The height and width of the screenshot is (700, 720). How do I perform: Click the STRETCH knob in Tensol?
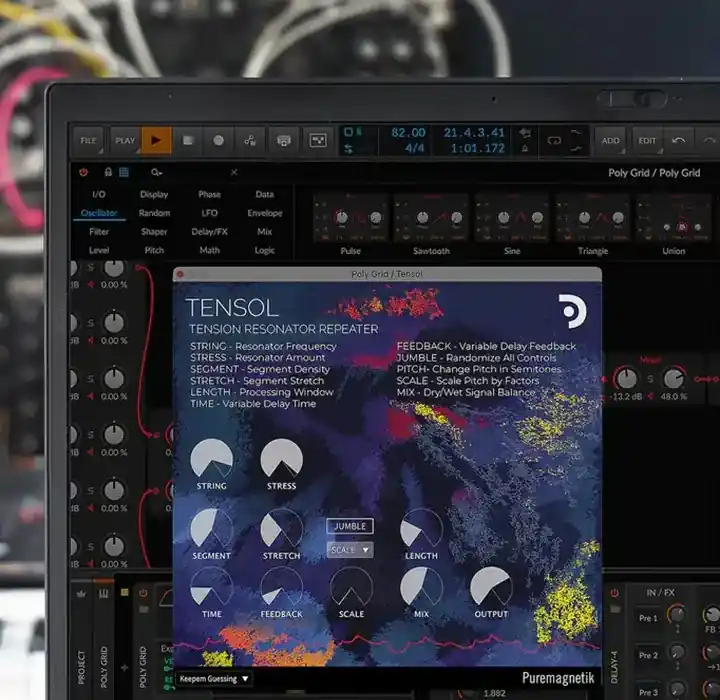point(281,529)
